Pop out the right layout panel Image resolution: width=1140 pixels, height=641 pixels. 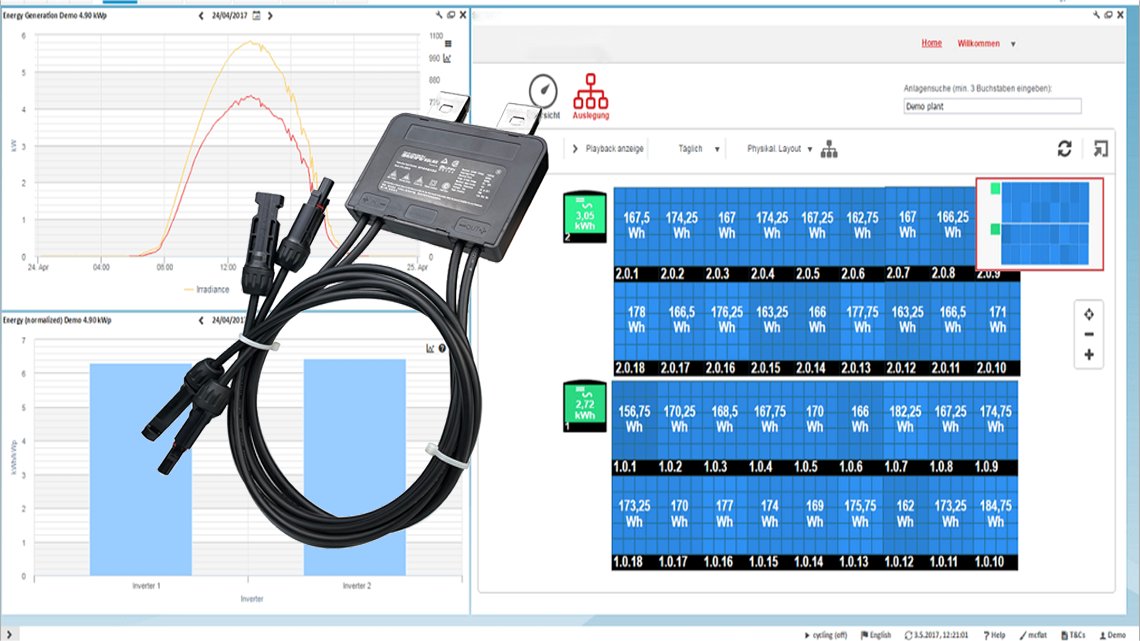coord(1108,15)
